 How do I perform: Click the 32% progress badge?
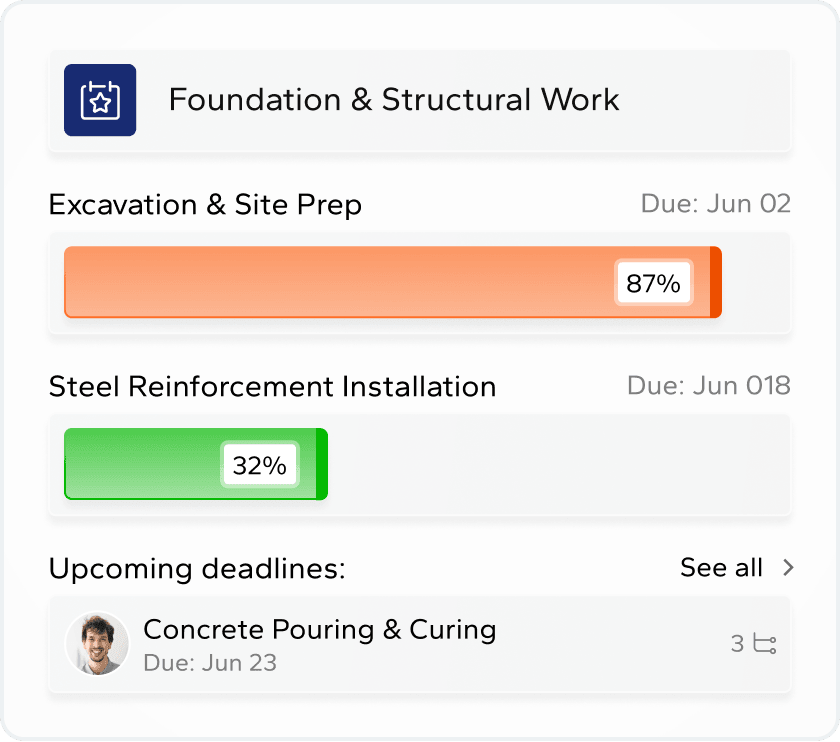(258, 464)
